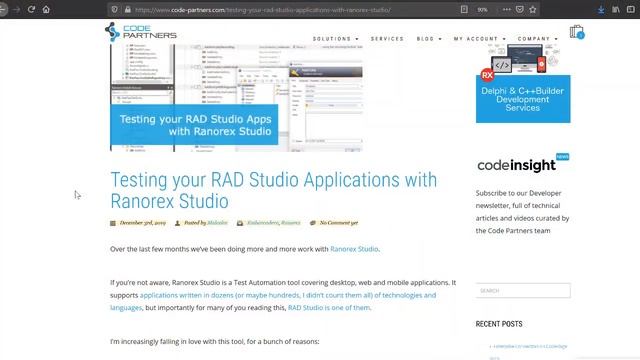Screen dimensions: 640x360
Task: Click the article title heading link
Action: coord(273,191)
